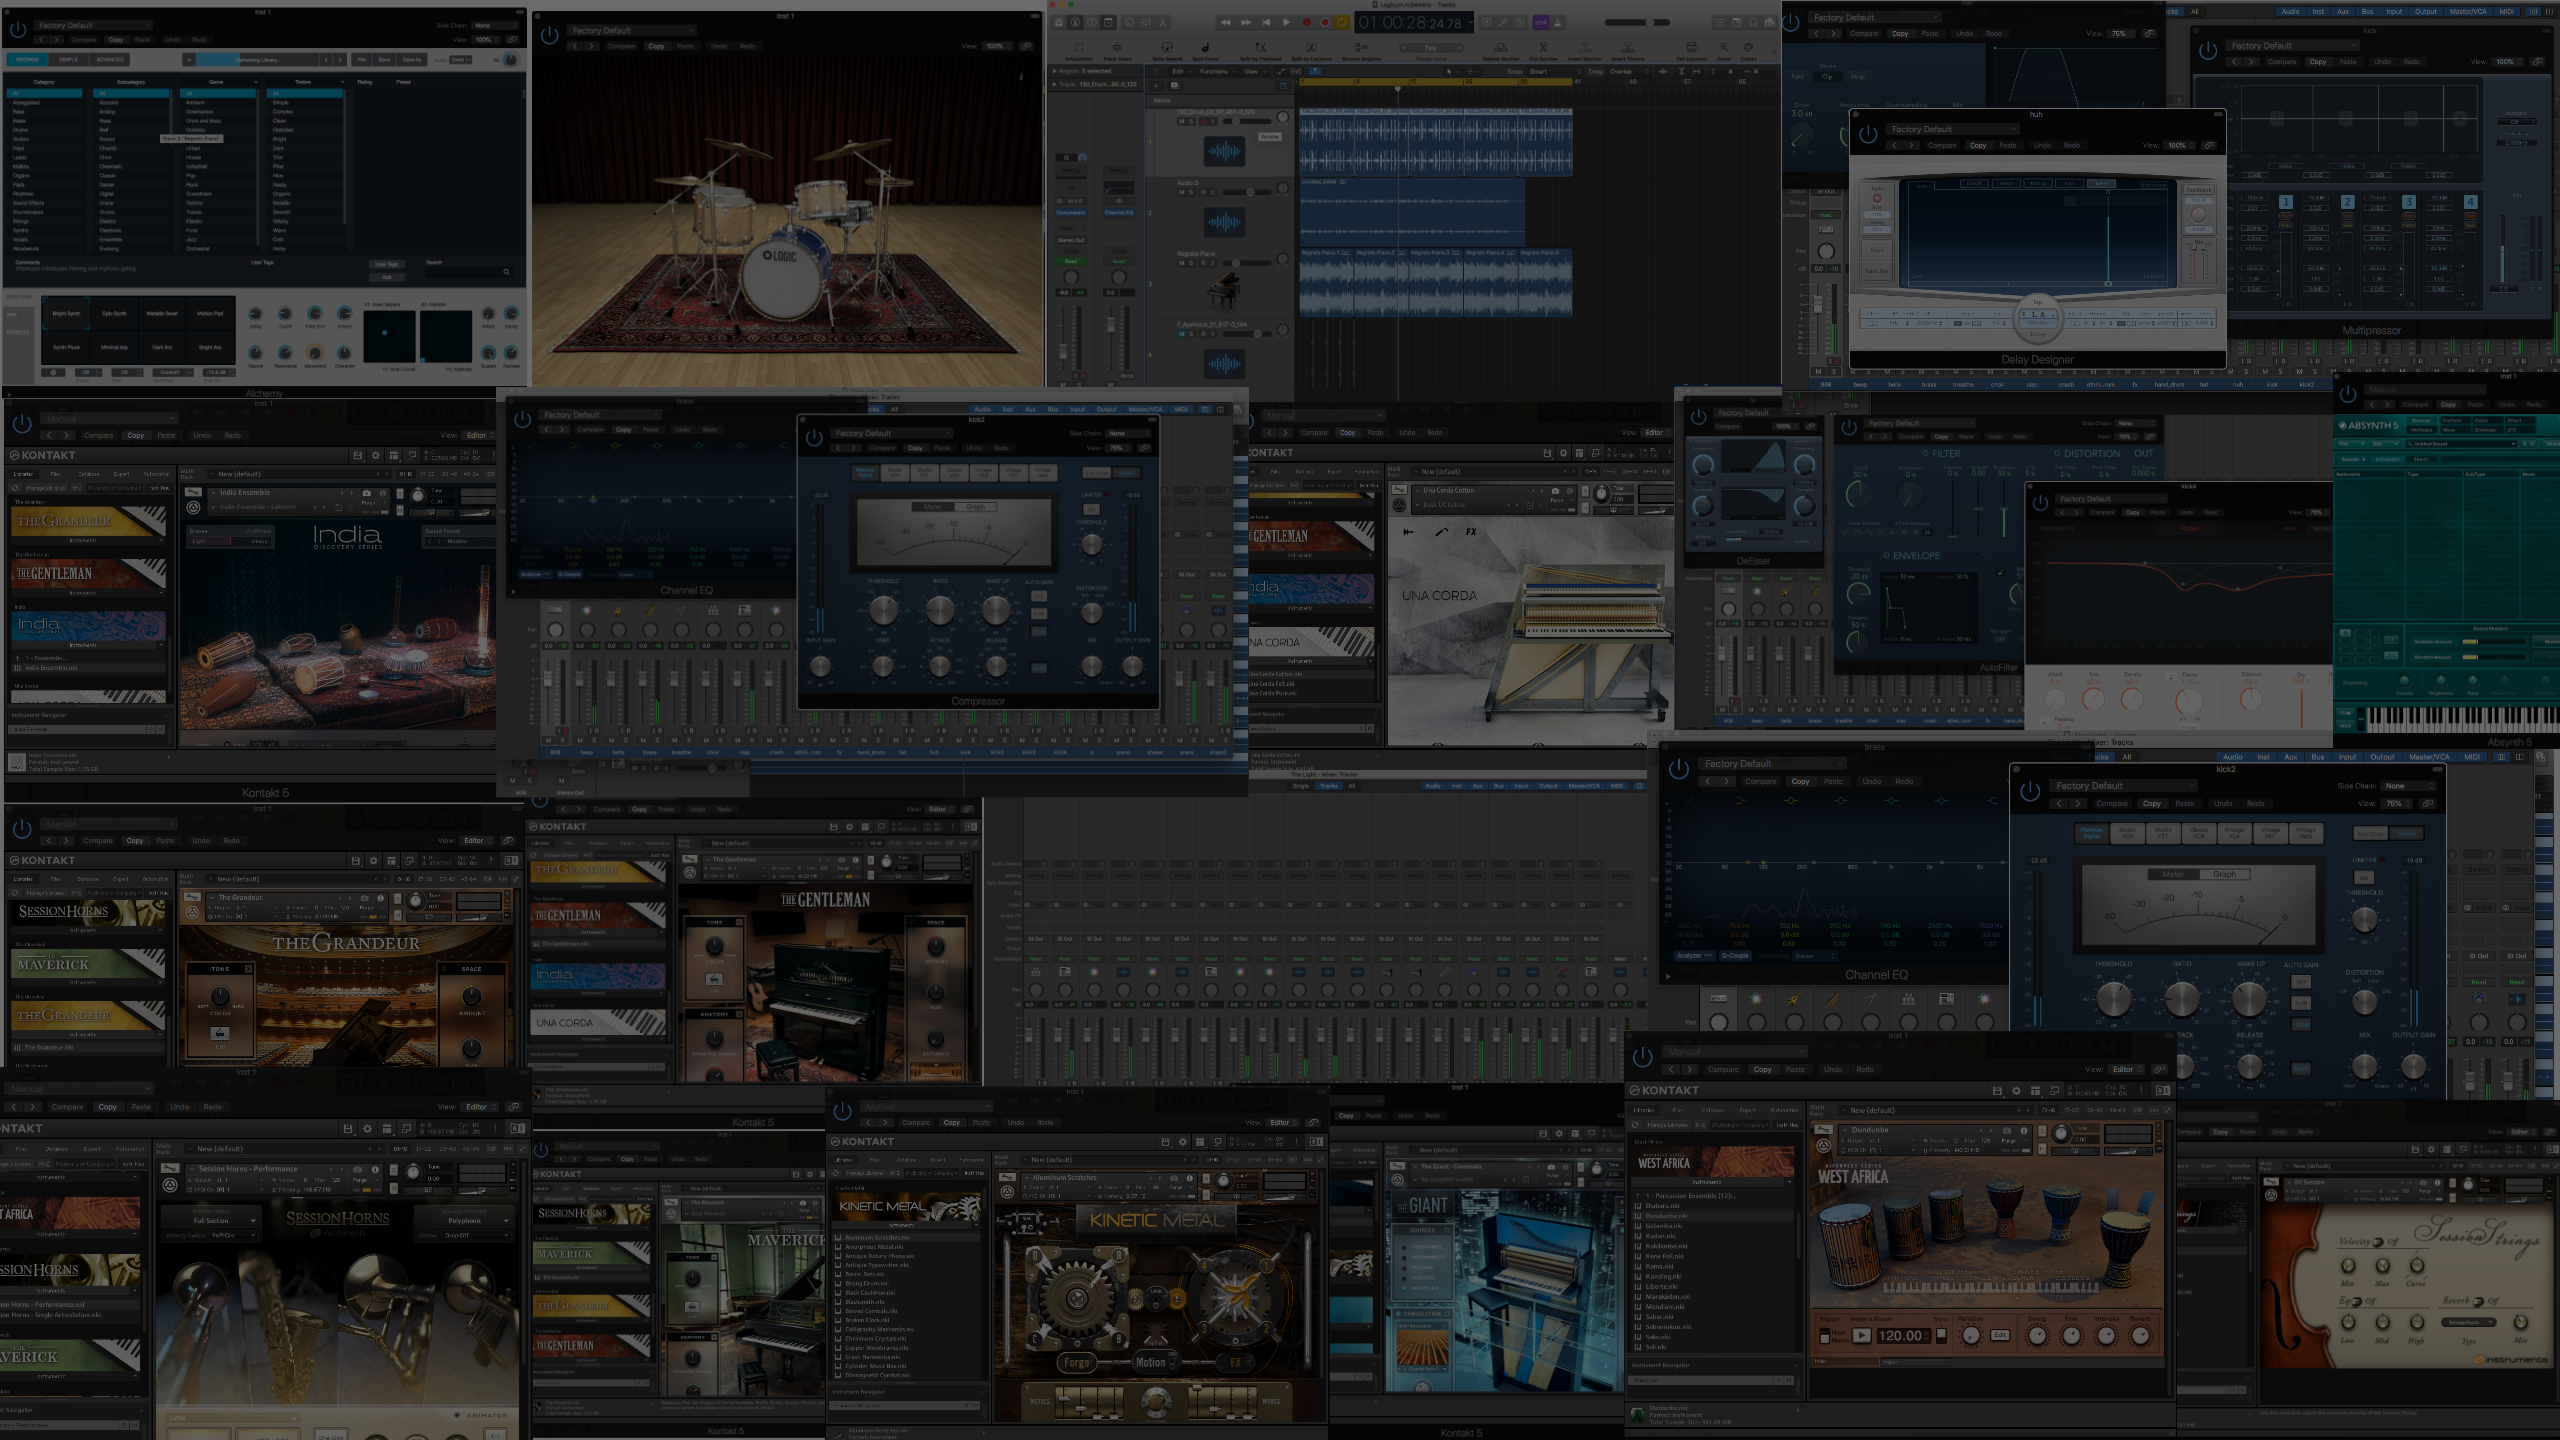Click Compare in the Delay Designer header

[1942, 146]
